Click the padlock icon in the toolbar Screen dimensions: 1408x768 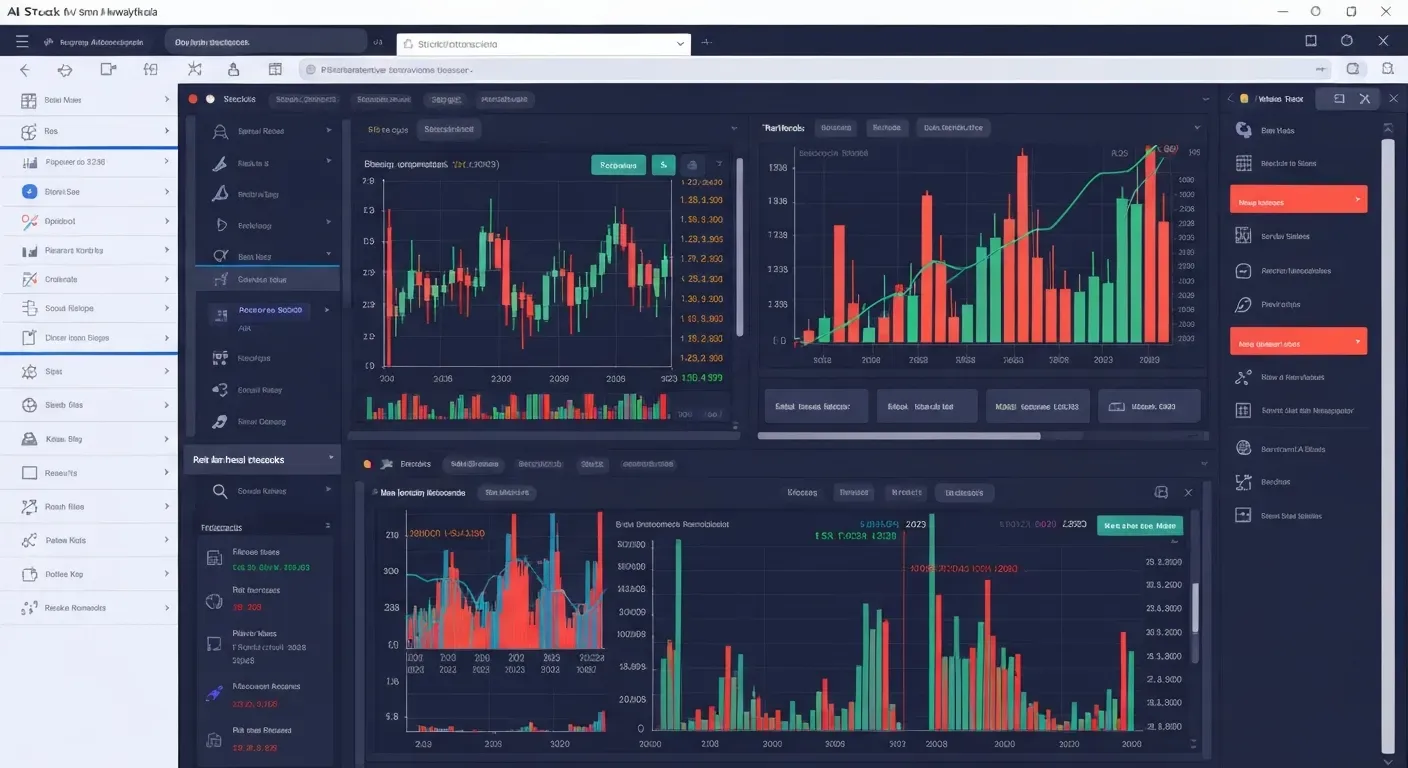point(234,70)
